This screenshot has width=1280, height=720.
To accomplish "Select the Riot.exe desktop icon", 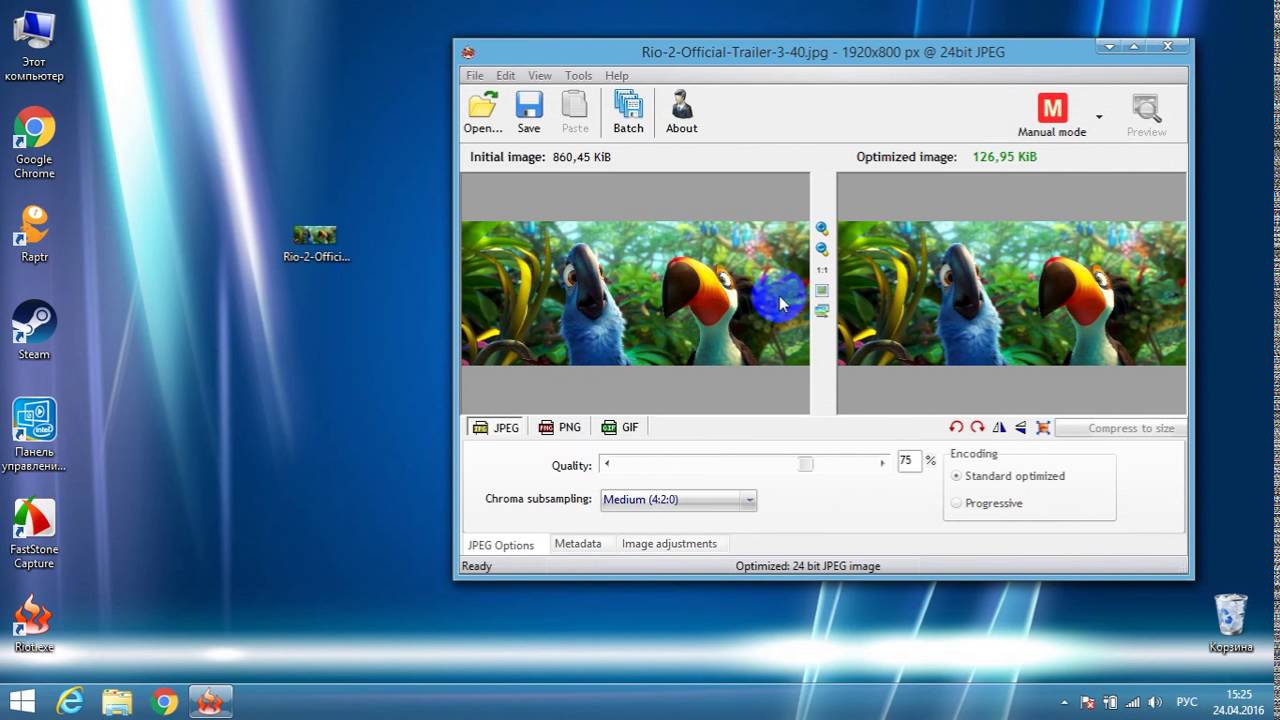I will click(34, 624).
